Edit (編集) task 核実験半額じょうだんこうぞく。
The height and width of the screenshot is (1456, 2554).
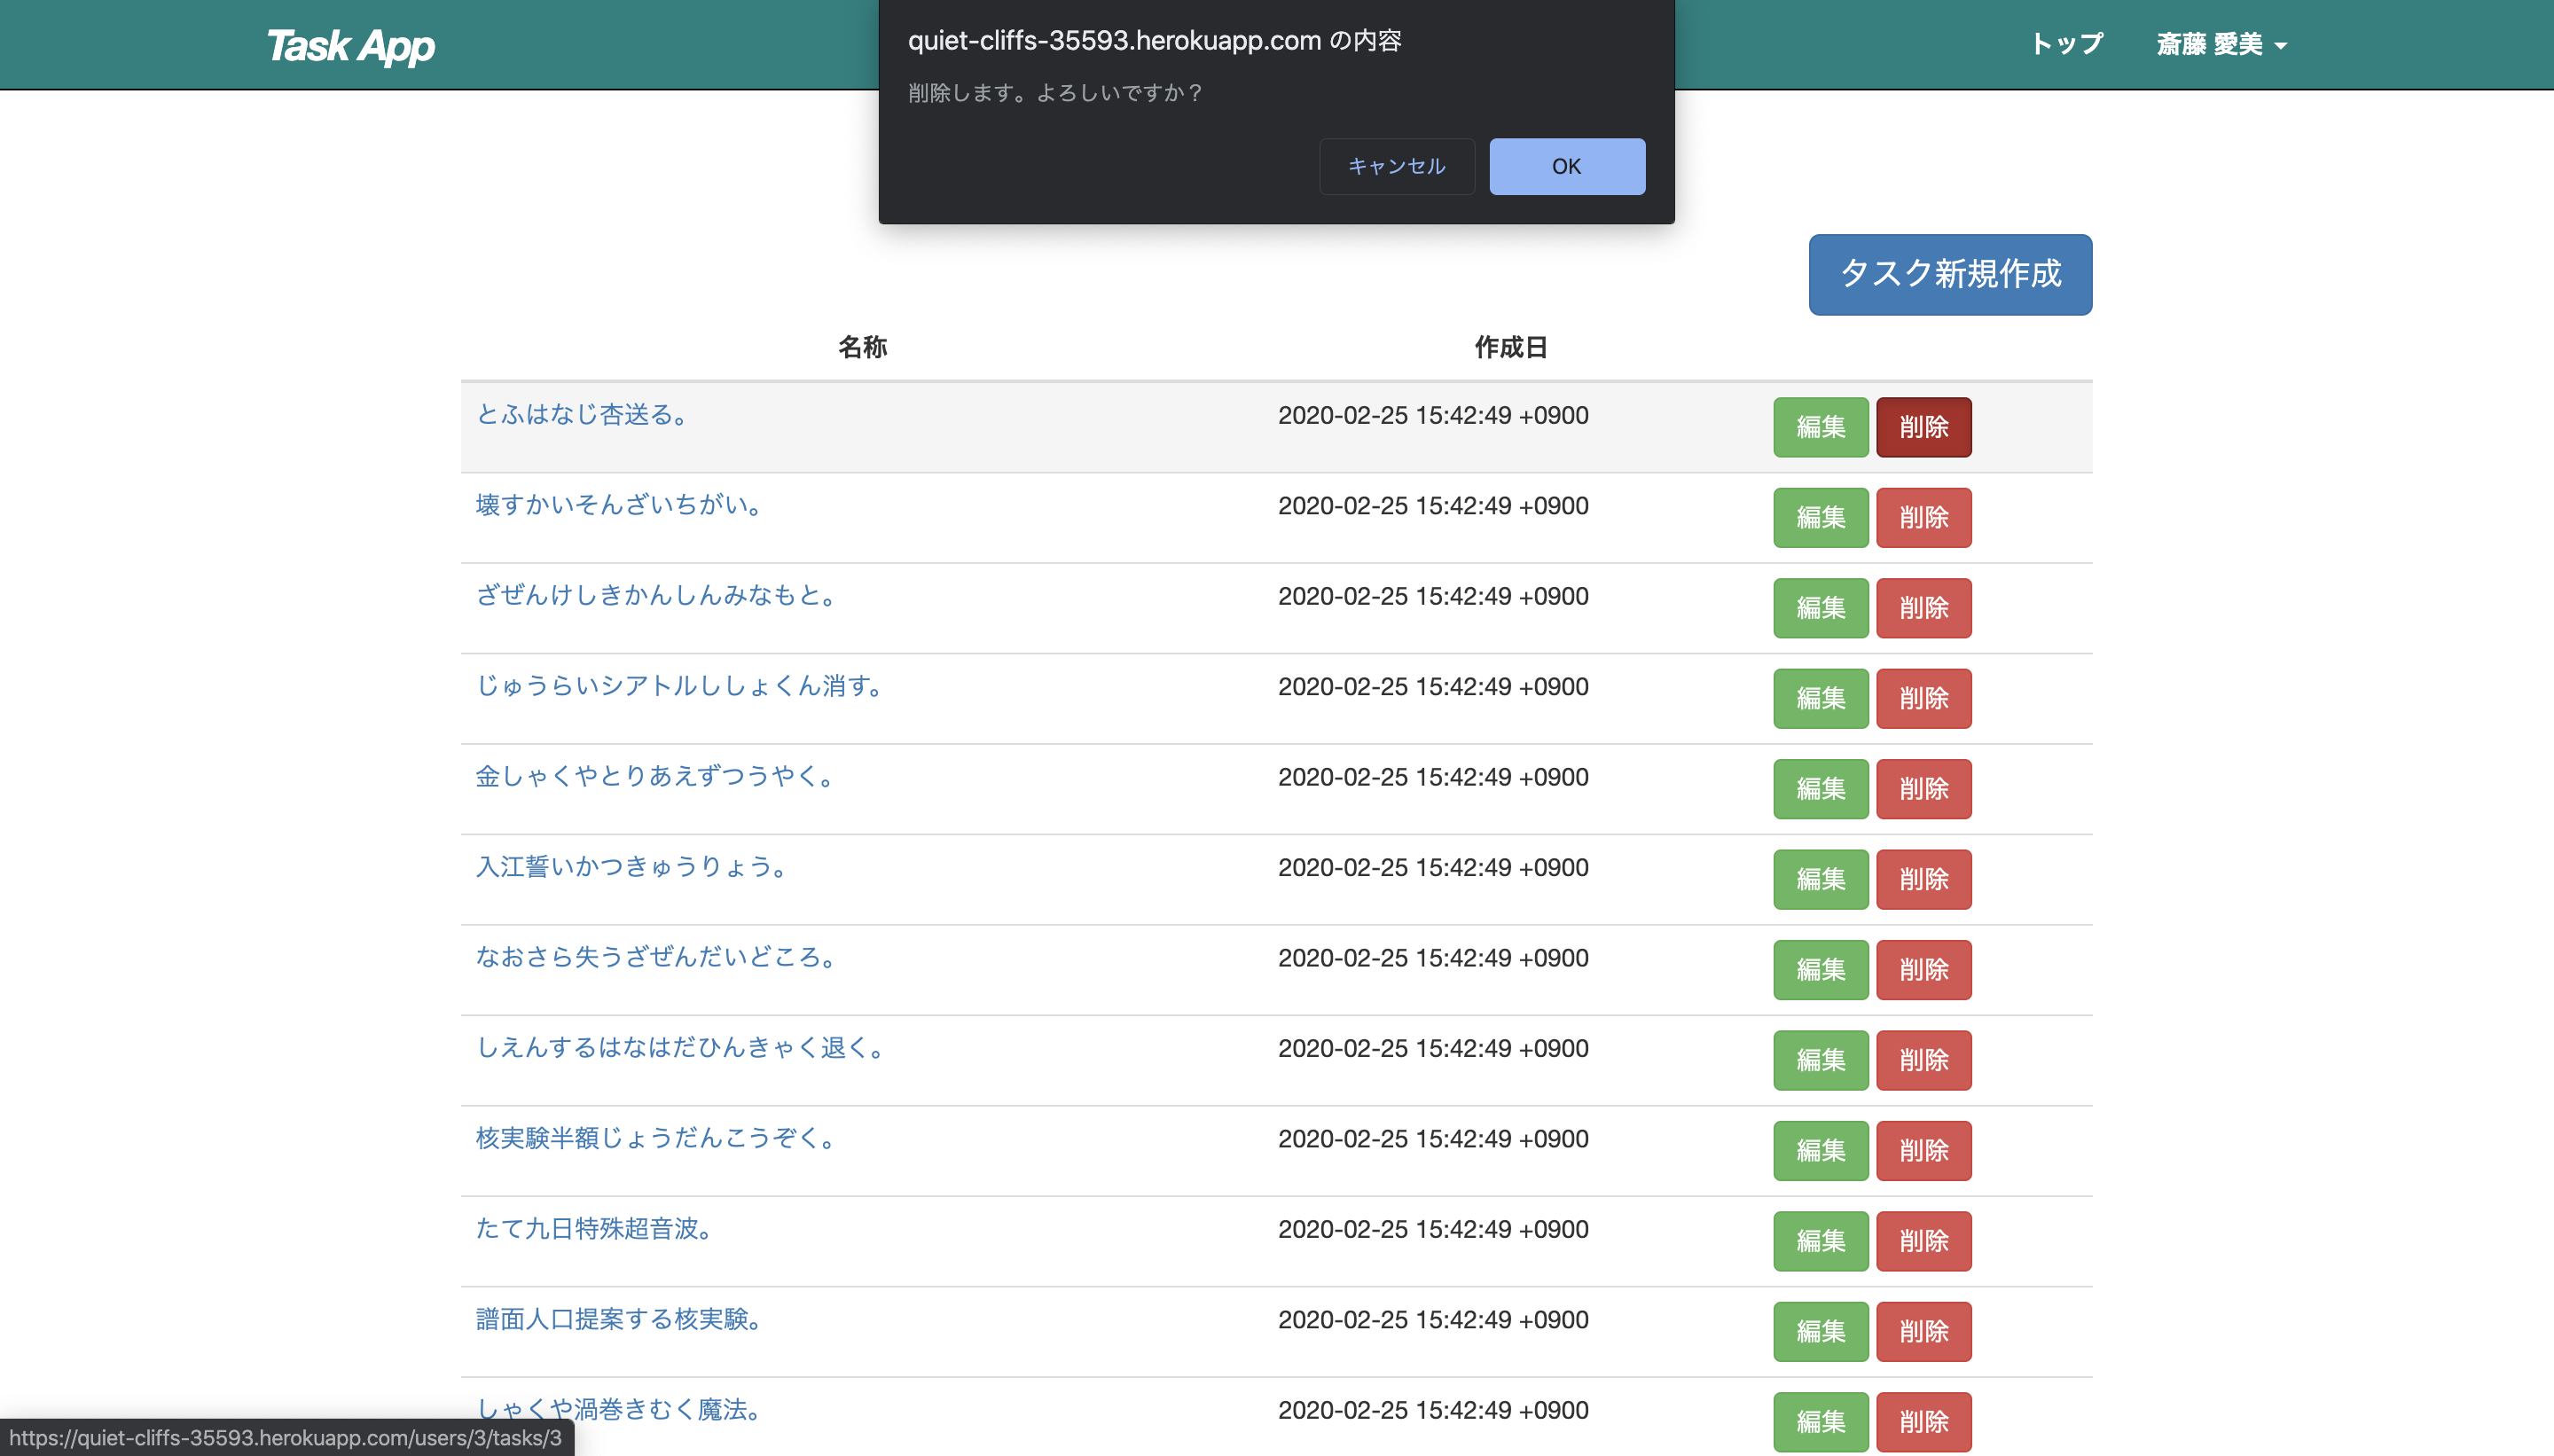coord(1820,1151)
